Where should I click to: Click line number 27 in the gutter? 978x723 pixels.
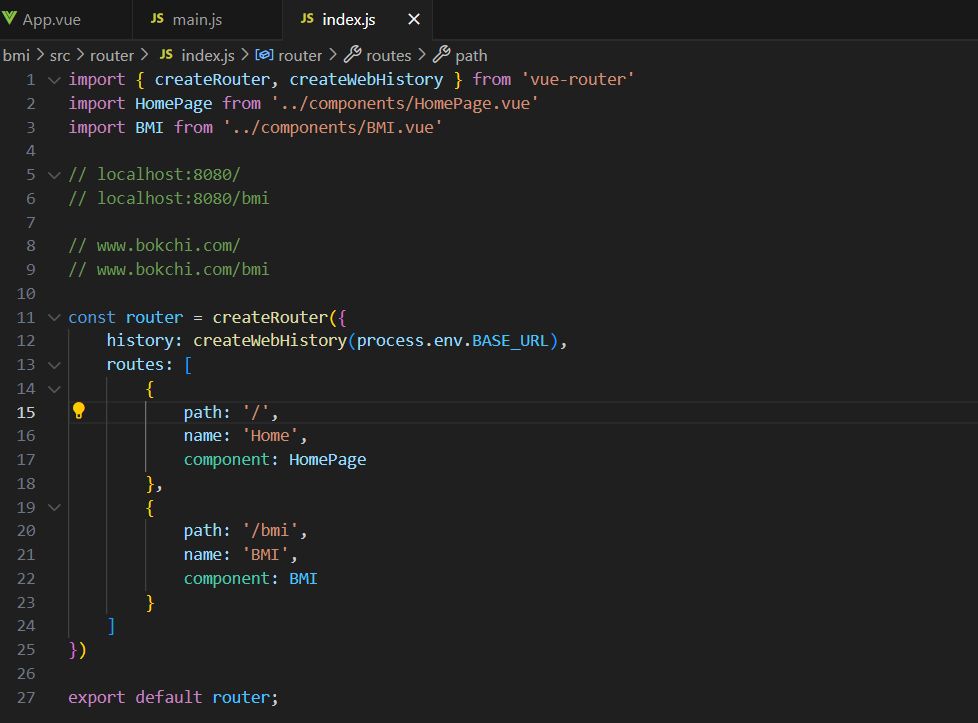coord(26,697)
